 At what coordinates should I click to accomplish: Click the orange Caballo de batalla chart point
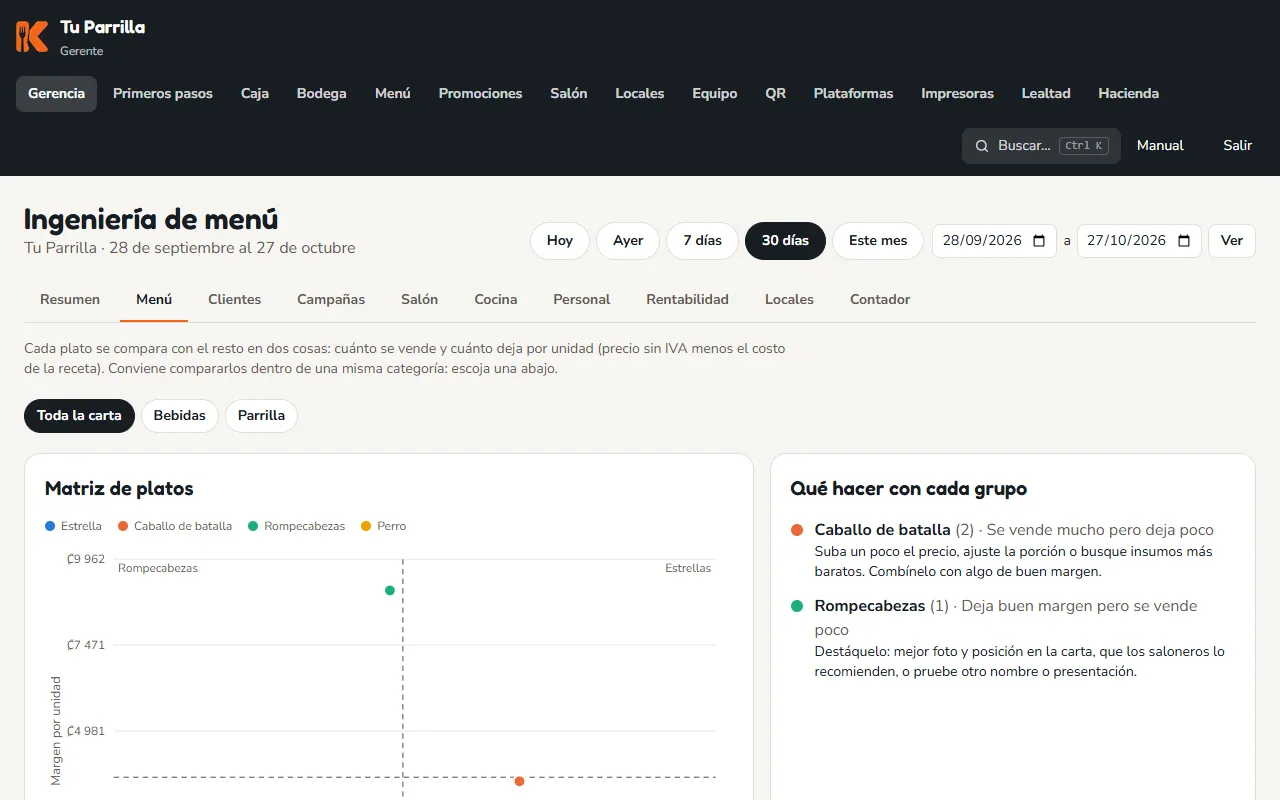coord(519,781)
